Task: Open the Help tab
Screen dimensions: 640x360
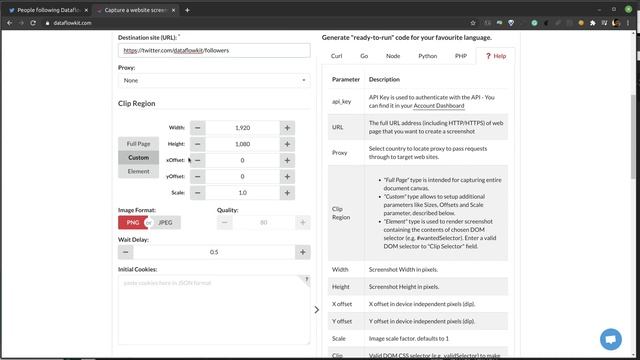Action: pyautogui.click(x=496, y=56)
